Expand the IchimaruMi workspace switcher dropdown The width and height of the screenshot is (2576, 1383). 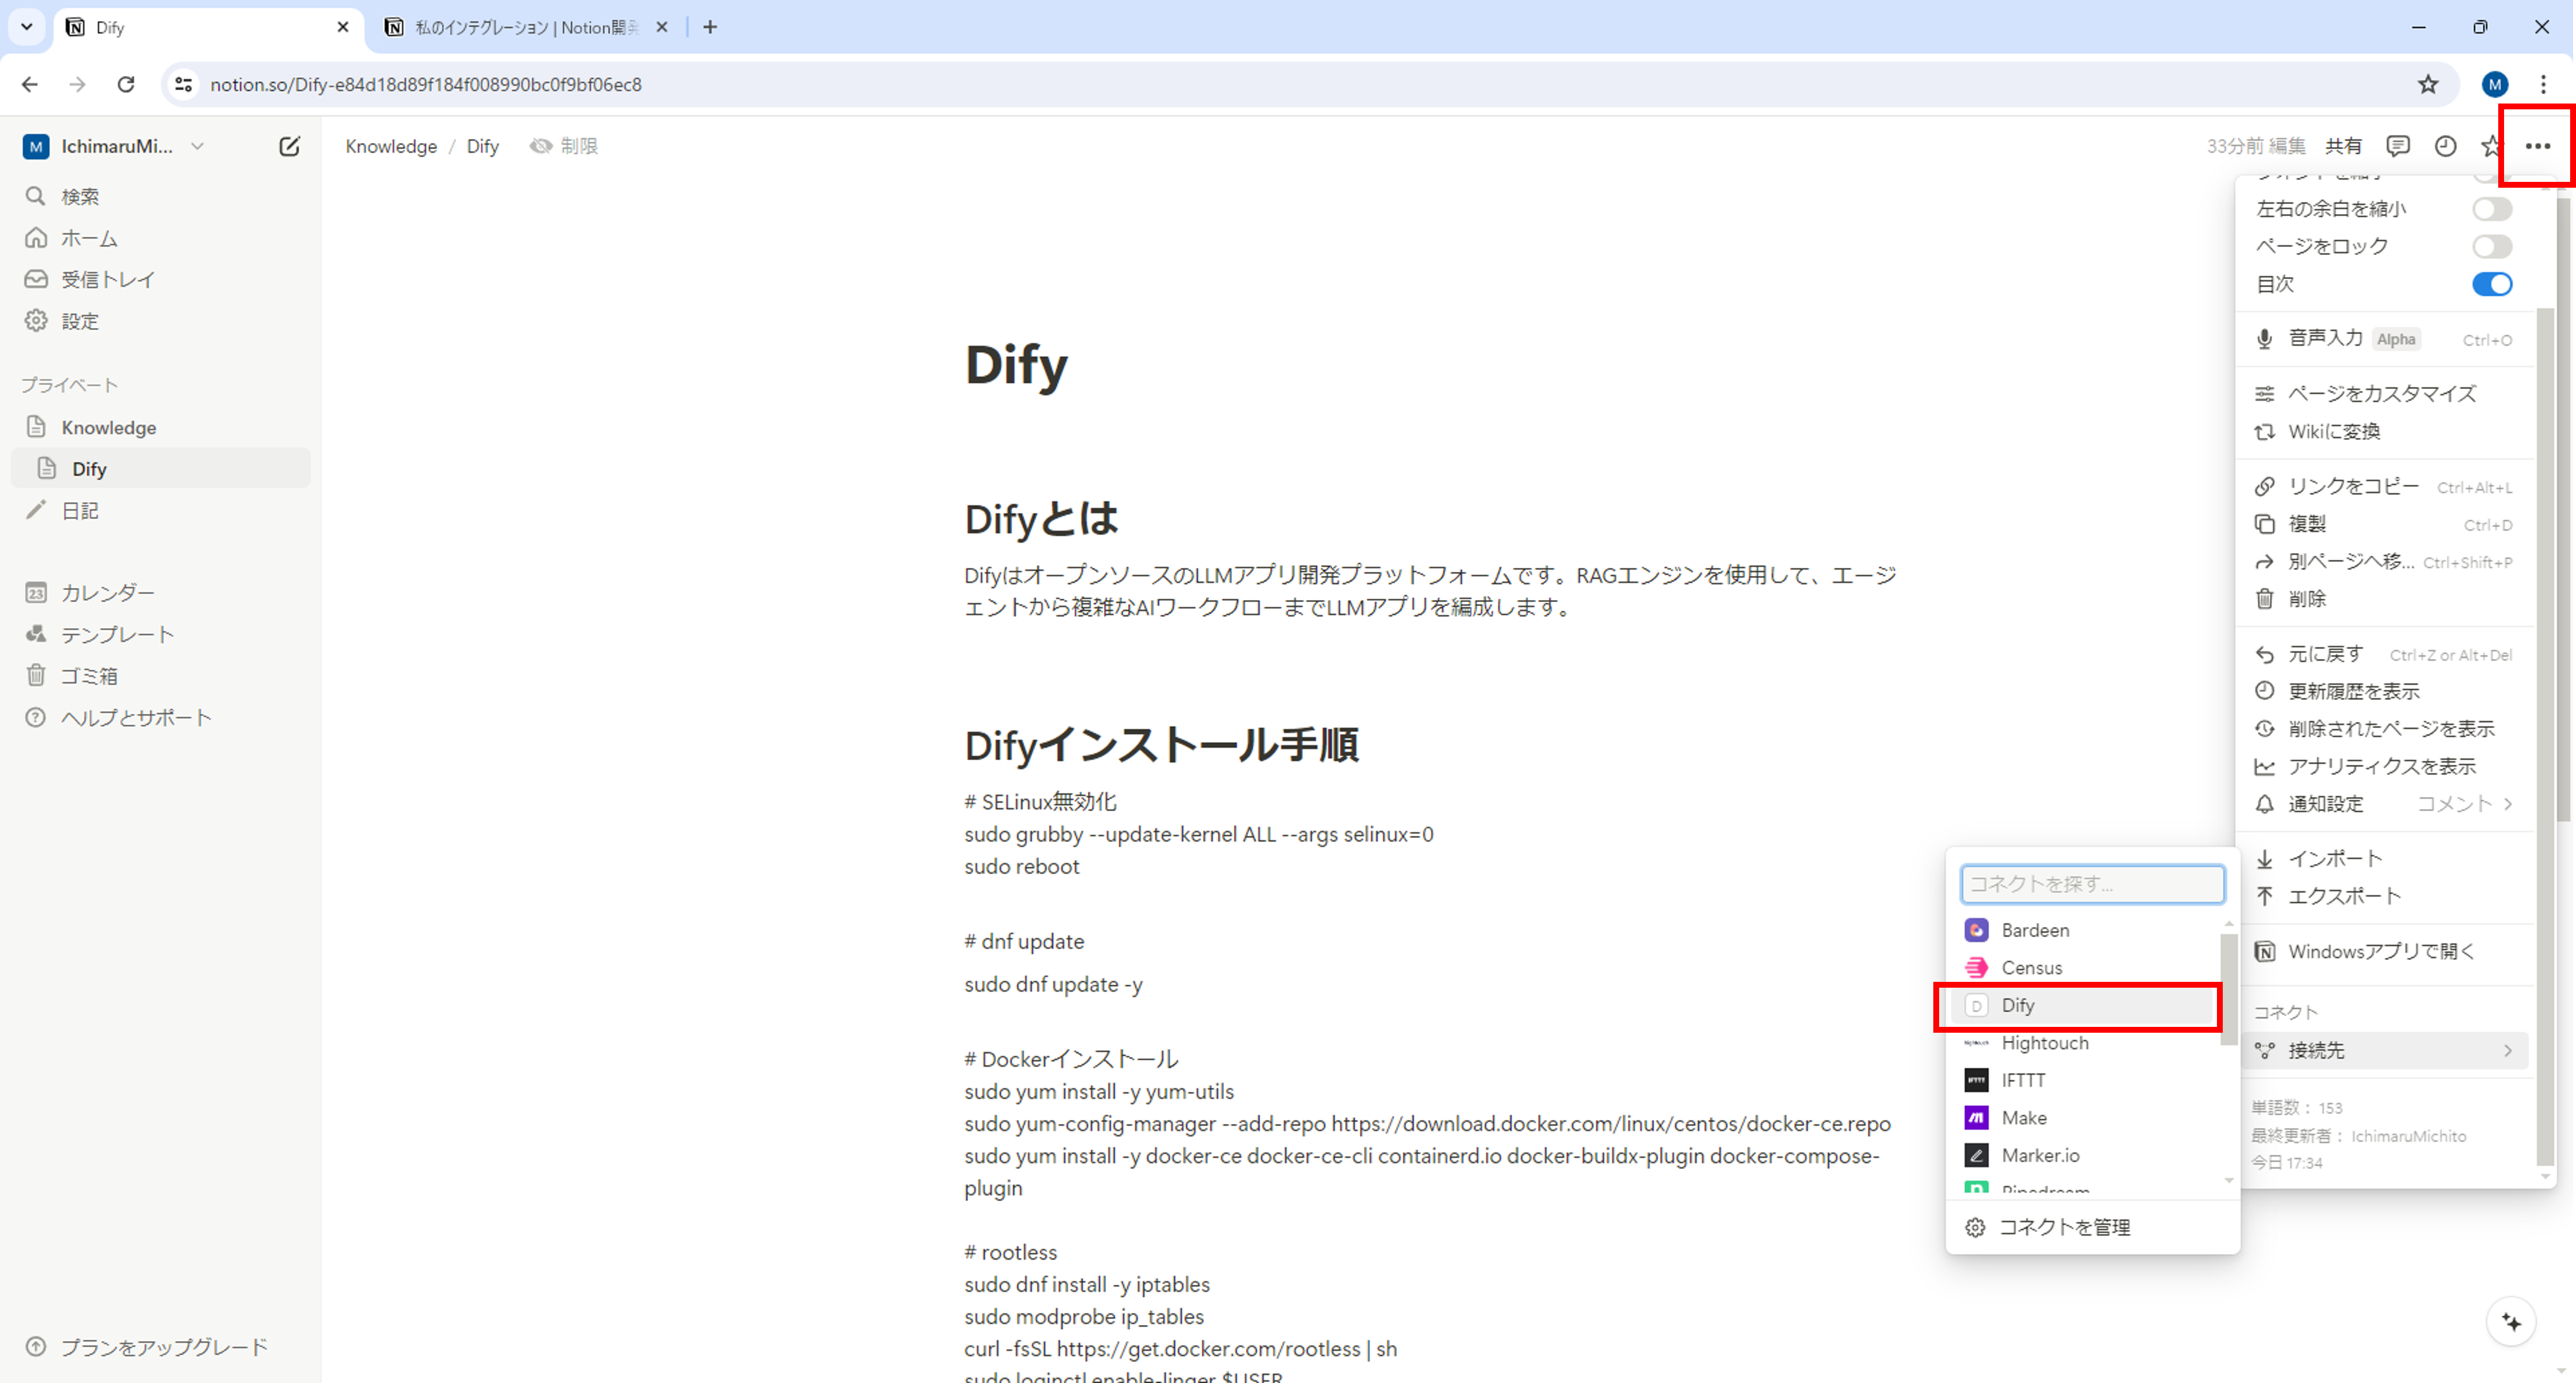(x=197, y=146)
